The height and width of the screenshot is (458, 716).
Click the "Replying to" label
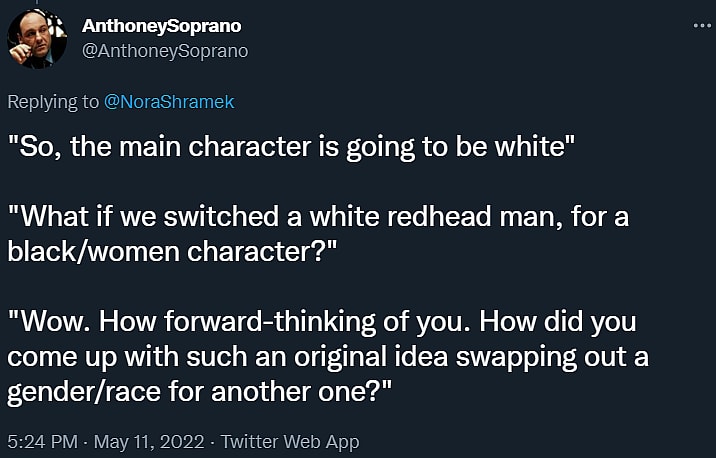click(x=53, y=101)
